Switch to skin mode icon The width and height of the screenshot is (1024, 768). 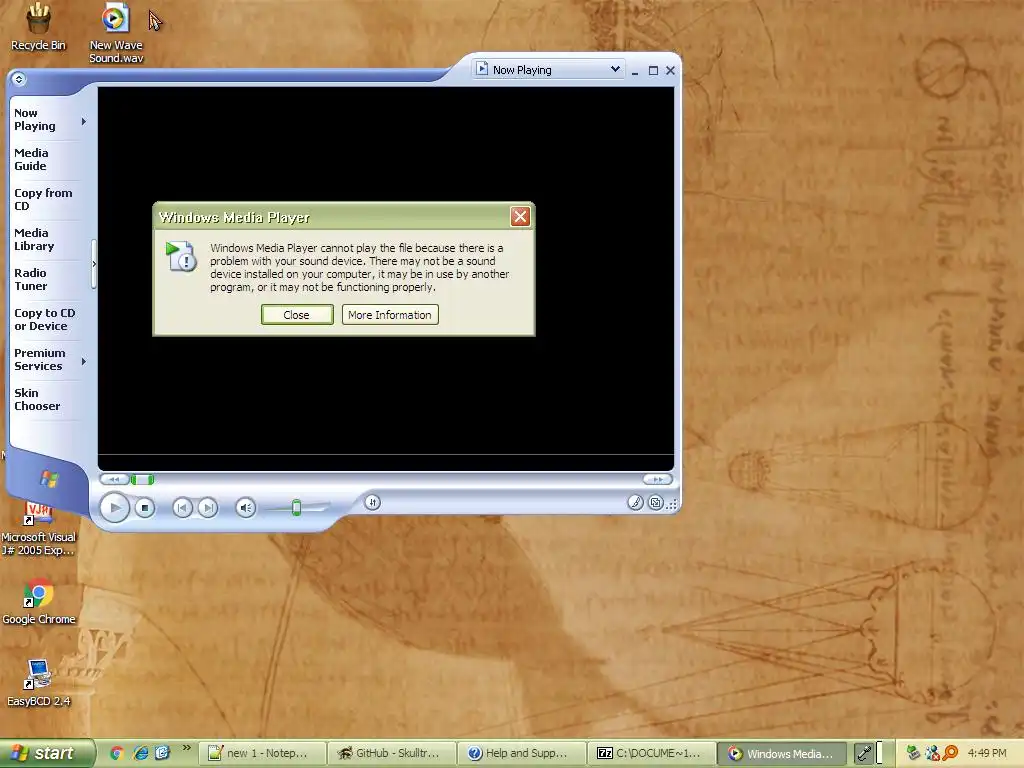click(x=656, y=502)
